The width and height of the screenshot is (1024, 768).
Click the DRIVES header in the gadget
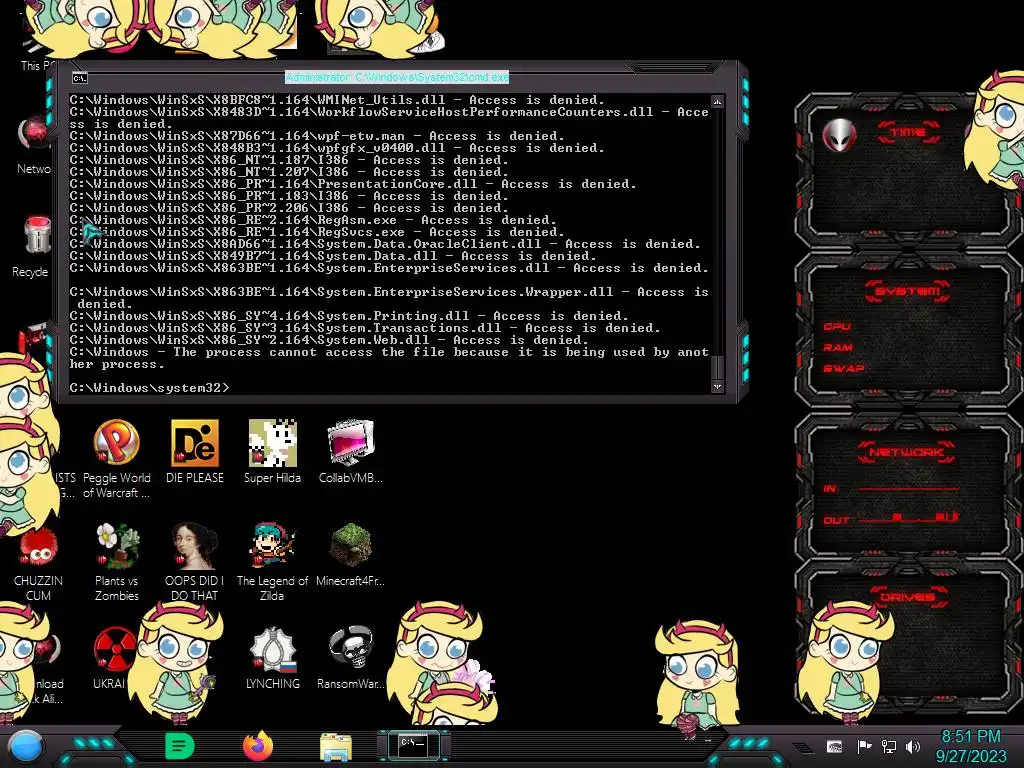(x=906, y=596)
